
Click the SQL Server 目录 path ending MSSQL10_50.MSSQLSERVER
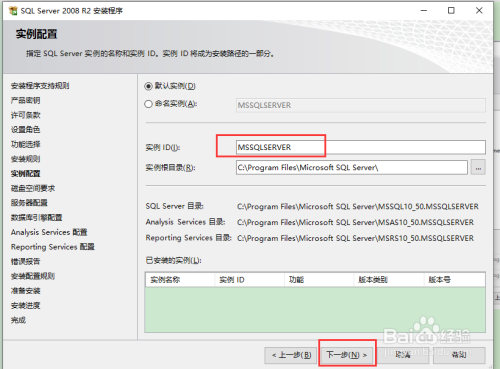pos(358,207)
